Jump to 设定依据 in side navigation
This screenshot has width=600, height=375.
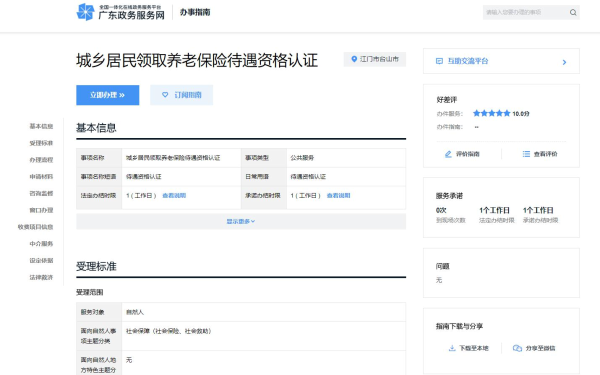(41, 261)
